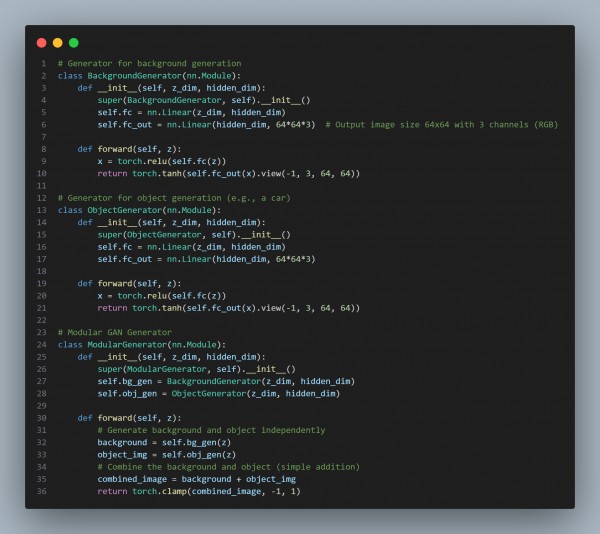This screenshot has height=534, width=600.
Task: Click 'def __init__' text on line 14
Action: click(107, 223)
